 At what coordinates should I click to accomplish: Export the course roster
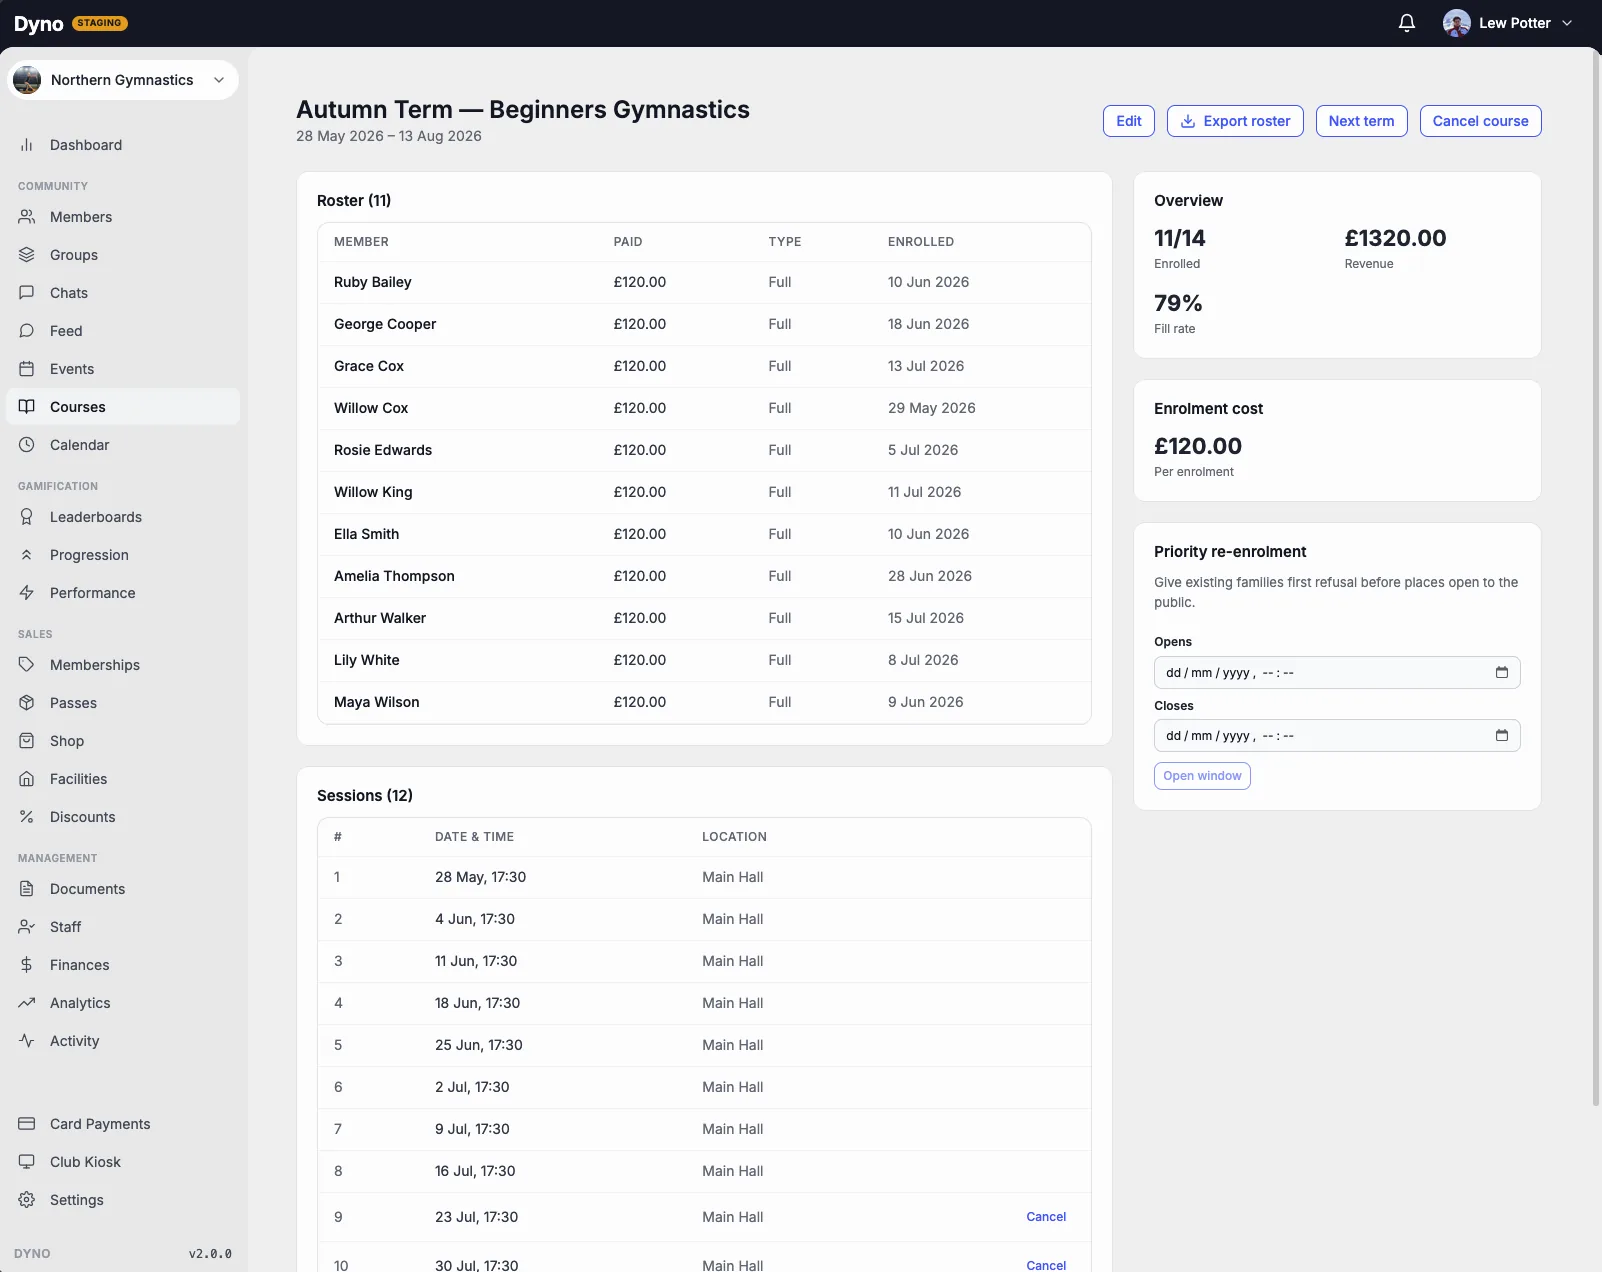[1235, 121]
